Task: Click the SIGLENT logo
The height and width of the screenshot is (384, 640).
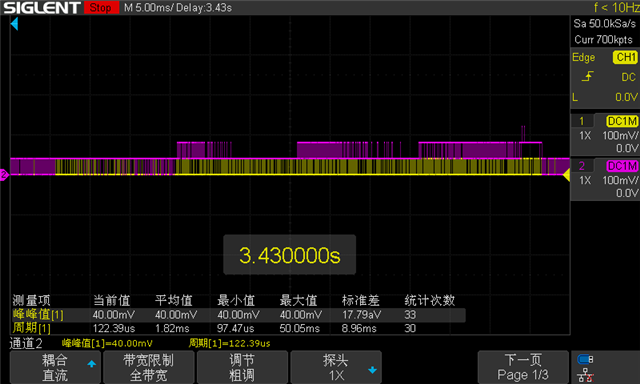Action: (42, 8)
